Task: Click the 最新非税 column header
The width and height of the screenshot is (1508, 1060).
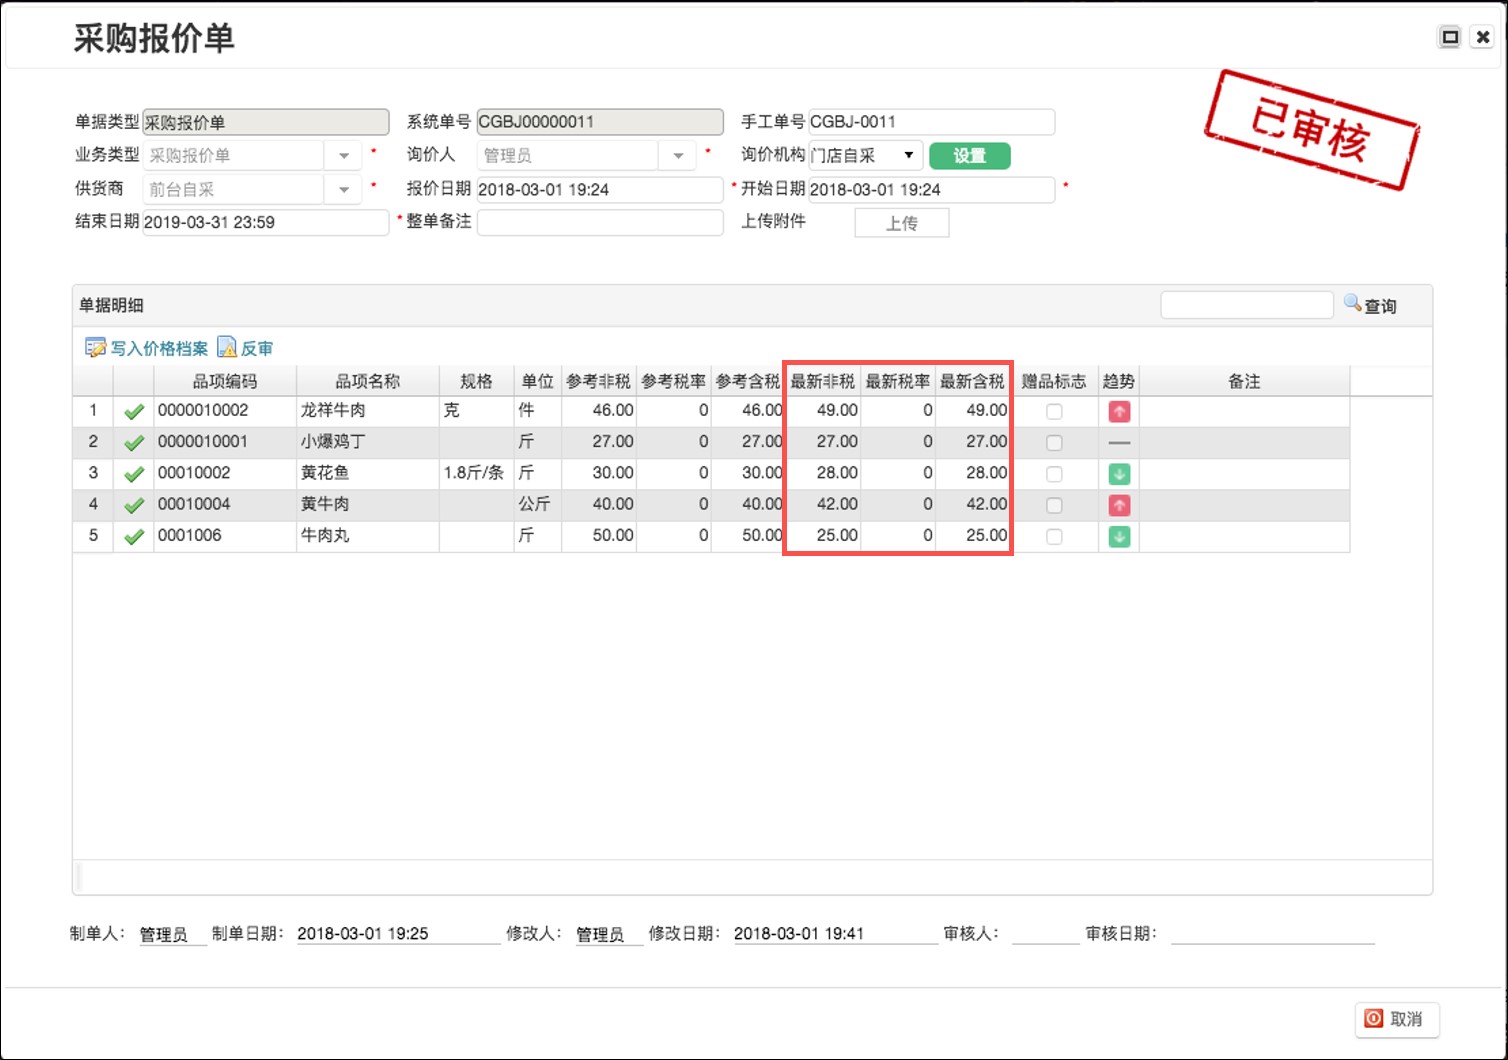Action: (823, 381)
